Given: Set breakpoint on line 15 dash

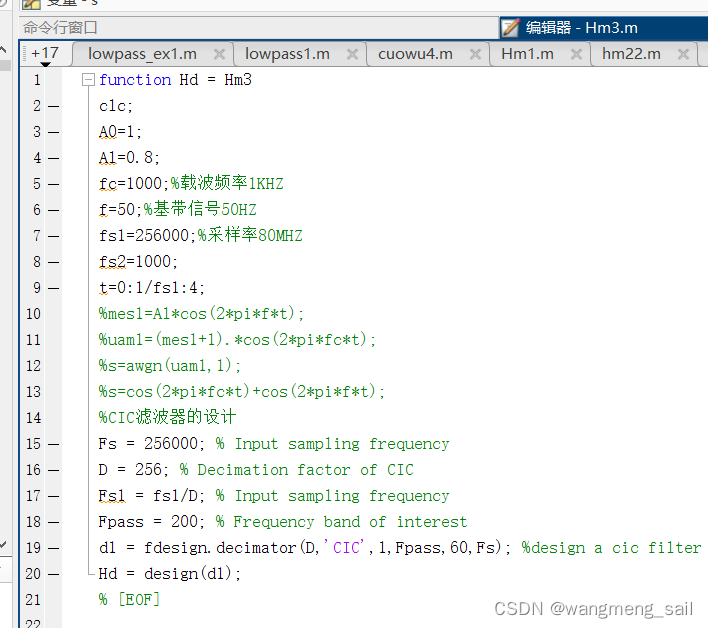Looking at the screenshot, I should (53, 444).
